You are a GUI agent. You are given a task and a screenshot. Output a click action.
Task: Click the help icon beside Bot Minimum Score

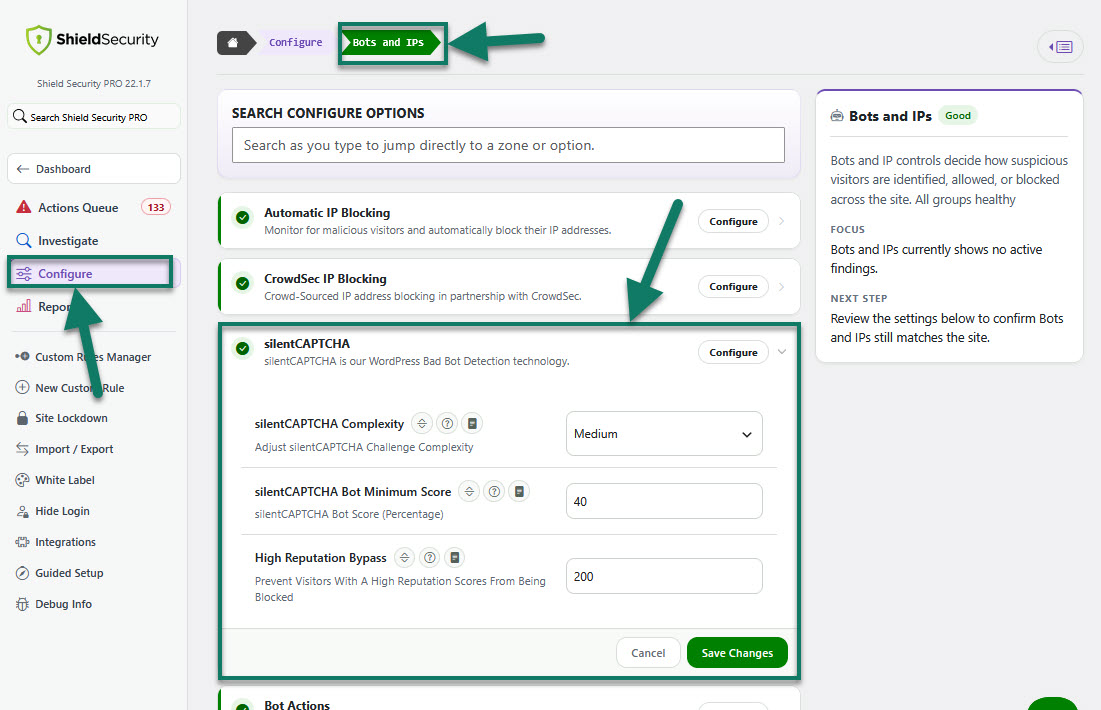click(494, 492)
